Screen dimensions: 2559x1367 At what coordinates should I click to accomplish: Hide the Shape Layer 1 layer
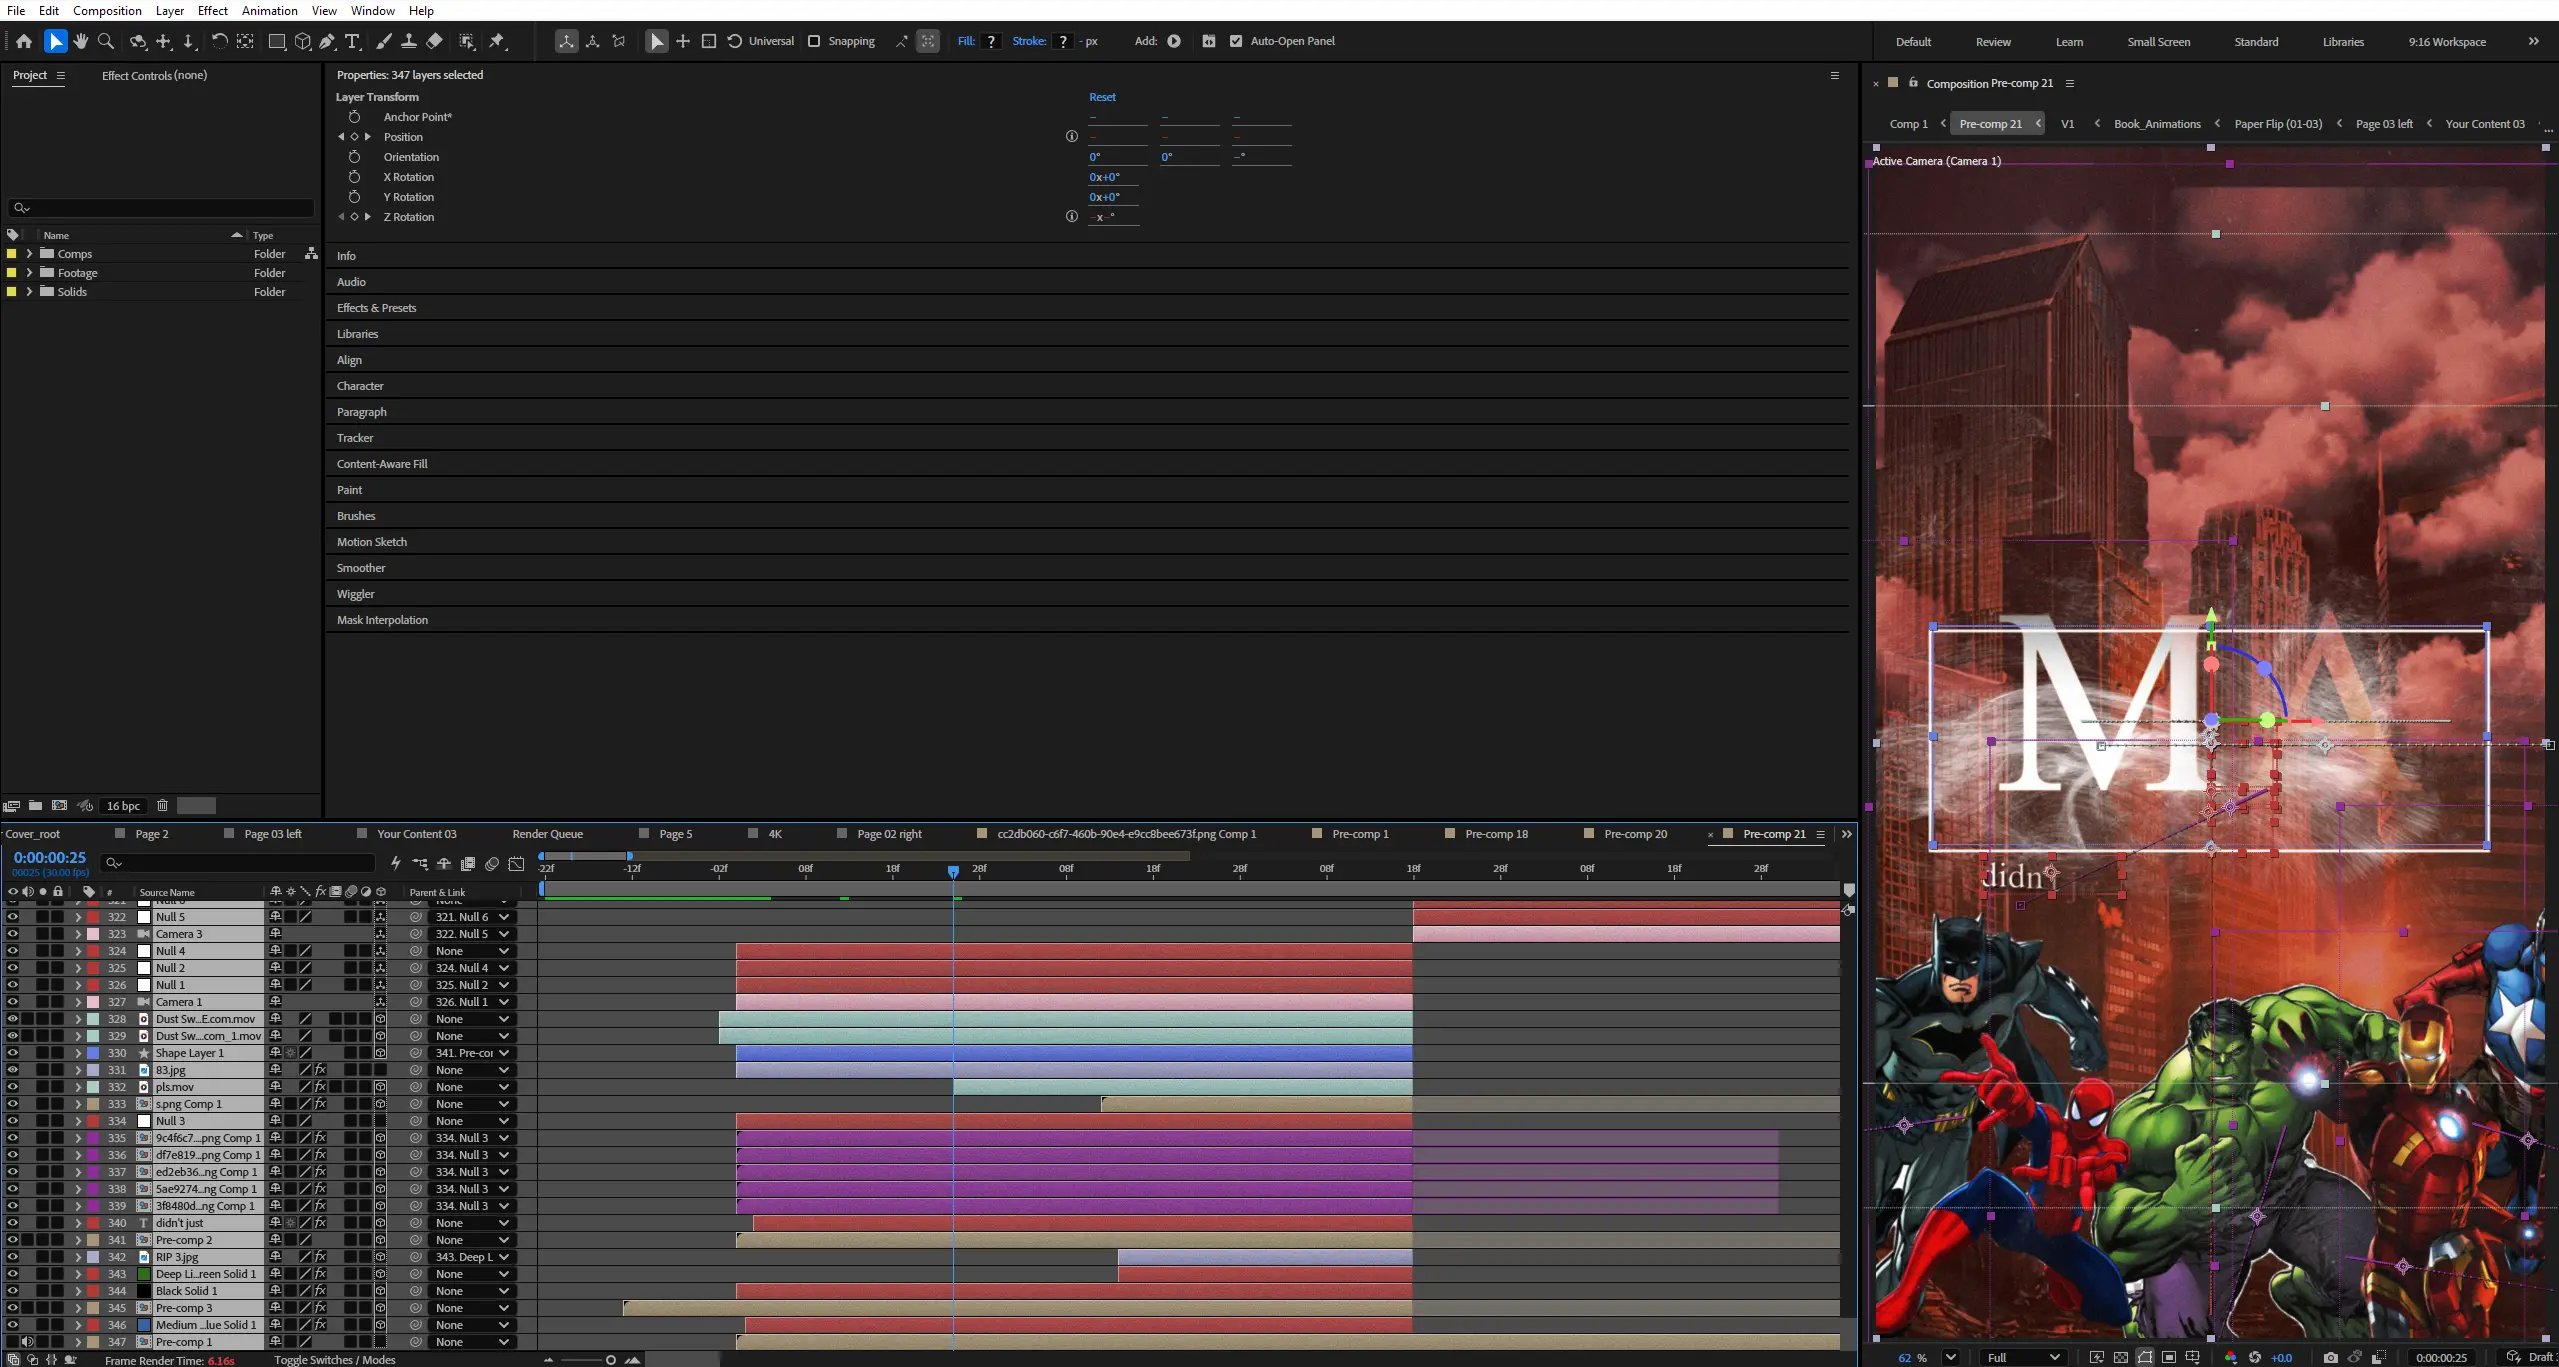click(12, 1053)
